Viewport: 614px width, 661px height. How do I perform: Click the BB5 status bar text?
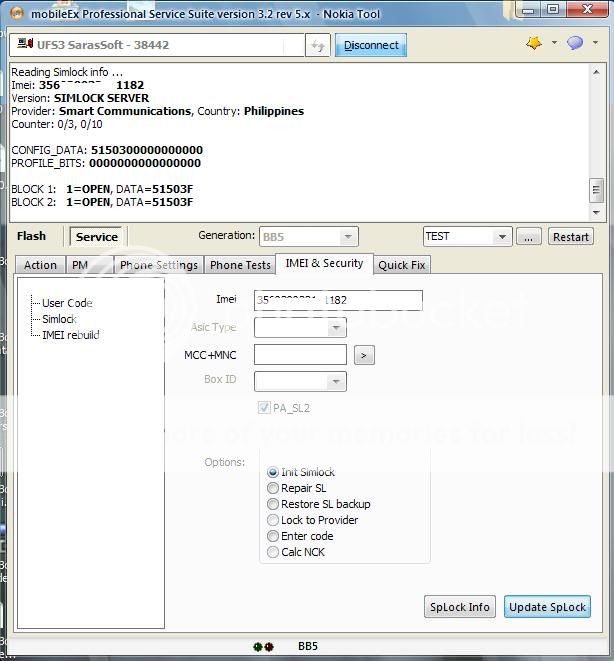click(x=308, y=646)
